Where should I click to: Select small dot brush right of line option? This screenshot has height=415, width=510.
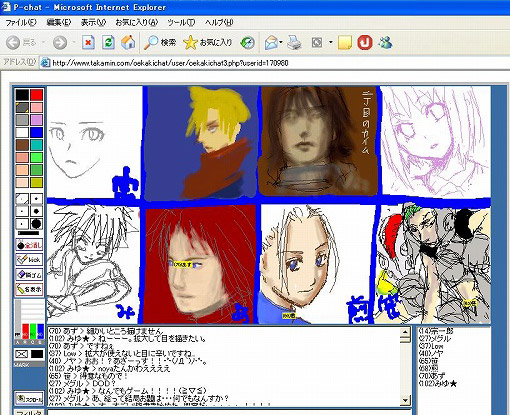36,199
